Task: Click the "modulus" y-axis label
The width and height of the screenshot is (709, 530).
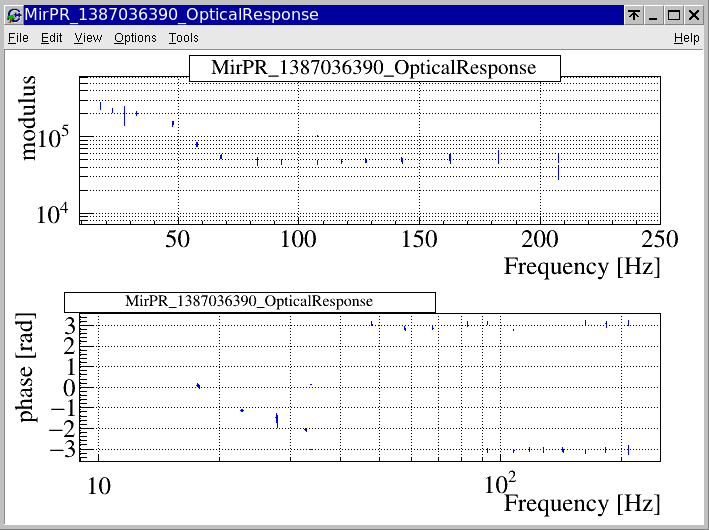Action: tap(30, 117)
